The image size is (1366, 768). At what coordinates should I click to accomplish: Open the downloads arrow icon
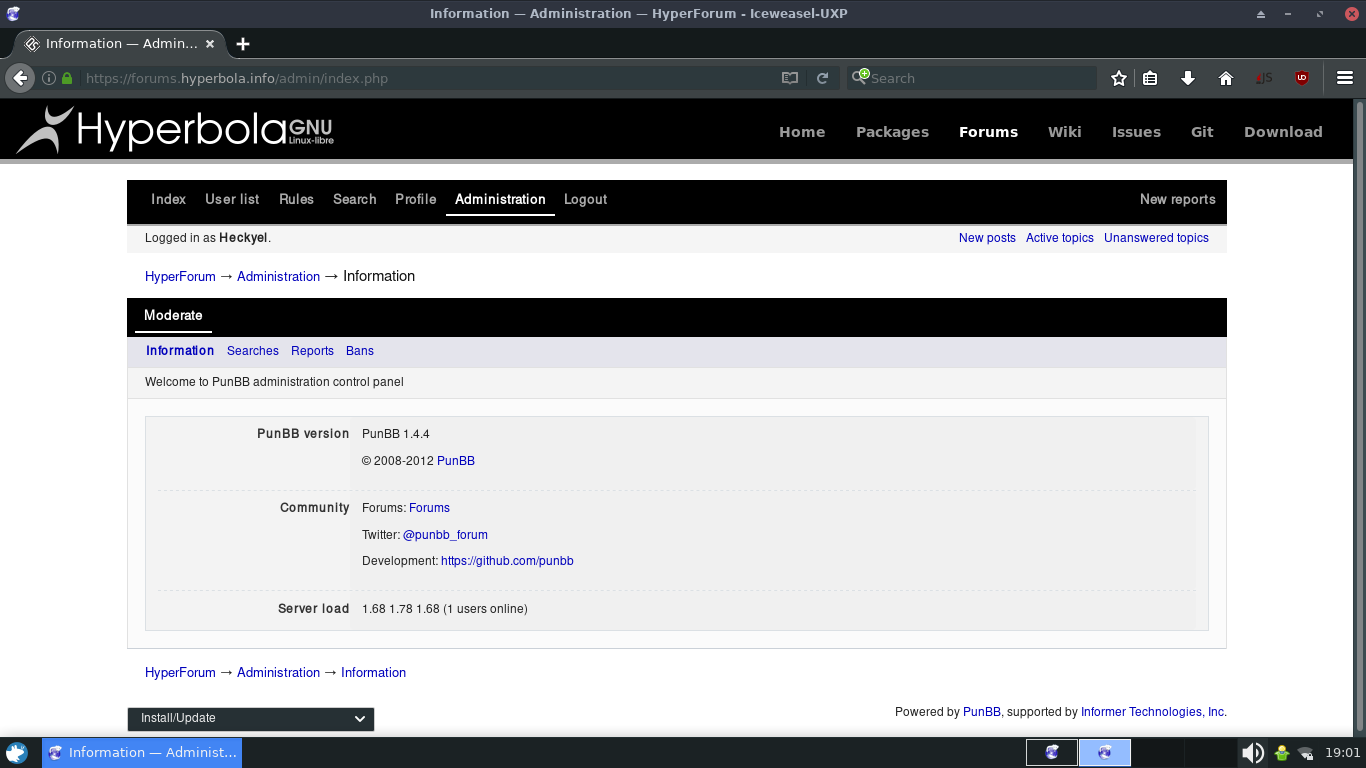point(1188,78)
